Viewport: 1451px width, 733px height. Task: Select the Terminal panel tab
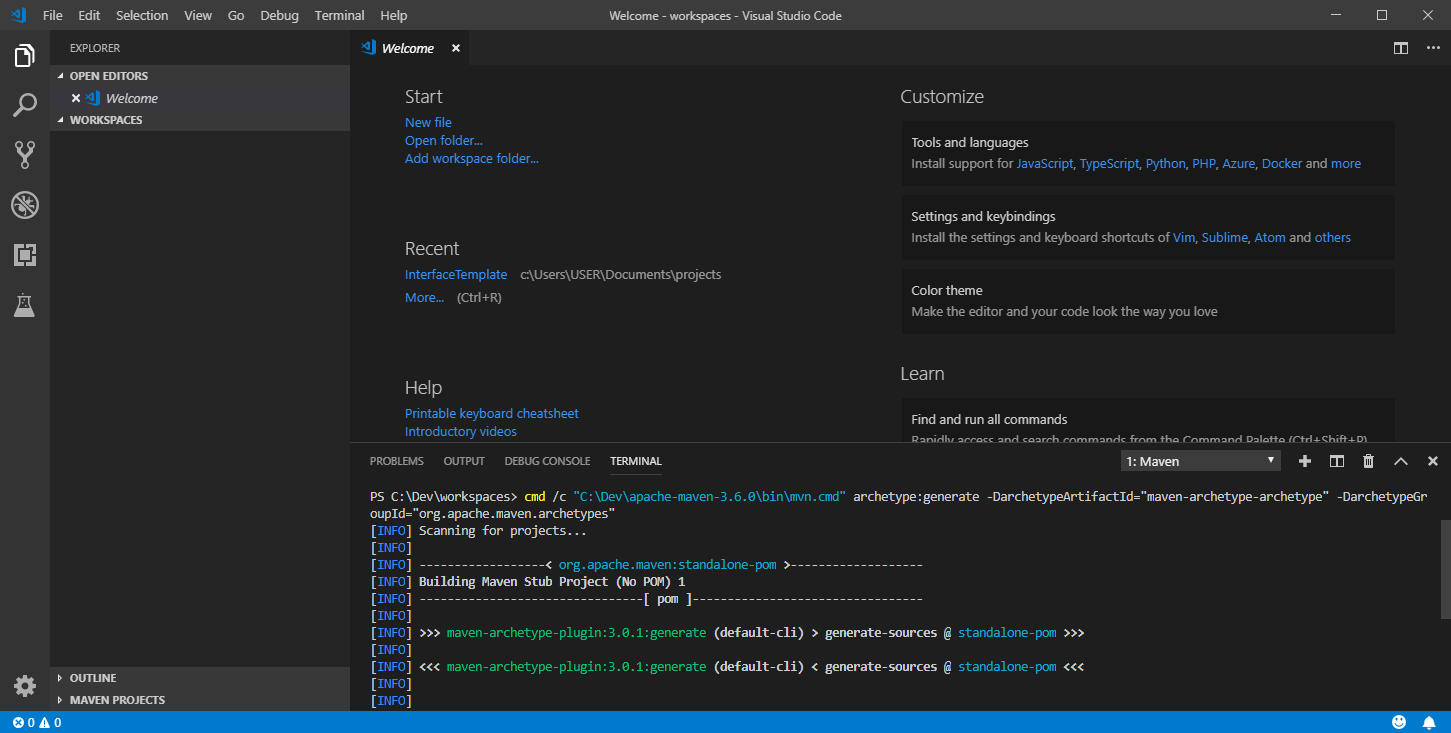point(636,461)
